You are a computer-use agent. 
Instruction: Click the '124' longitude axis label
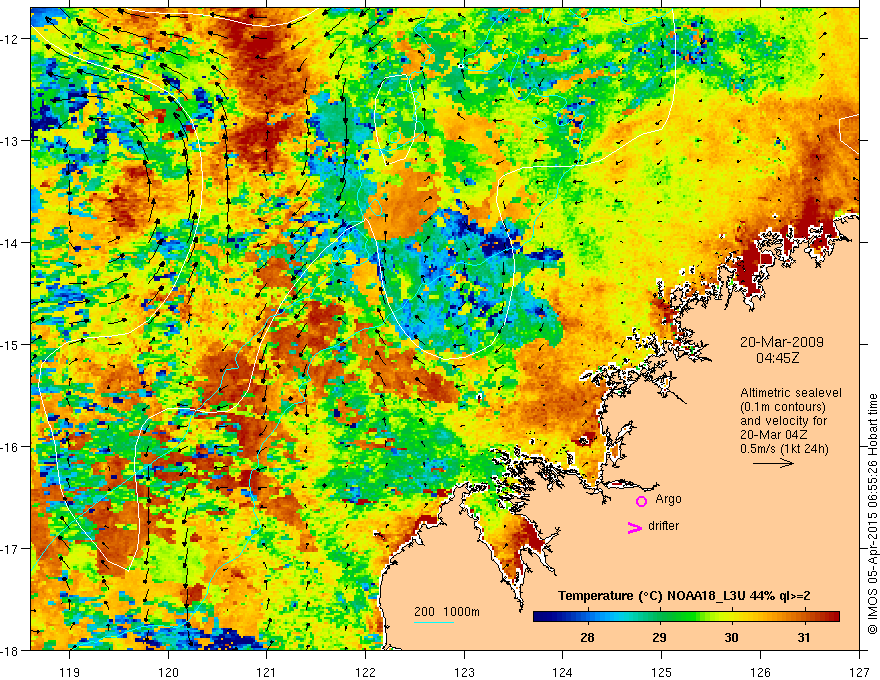click(x=563, y=672)
